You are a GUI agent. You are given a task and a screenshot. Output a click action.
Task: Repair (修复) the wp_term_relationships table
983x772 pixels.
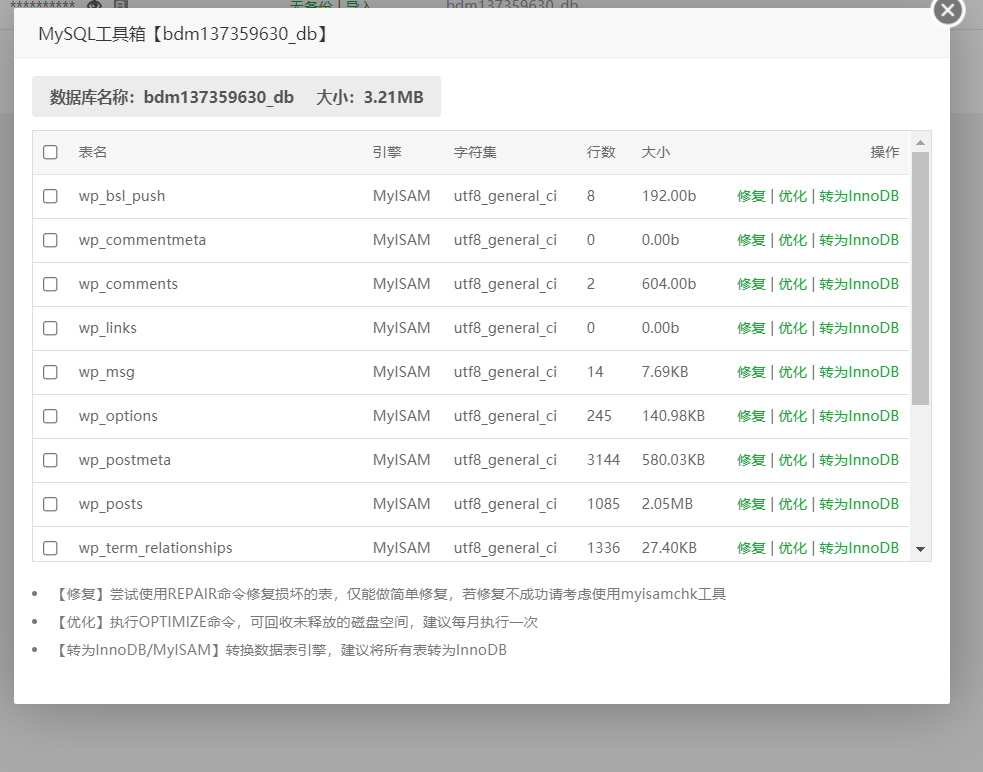coord(751,547)
